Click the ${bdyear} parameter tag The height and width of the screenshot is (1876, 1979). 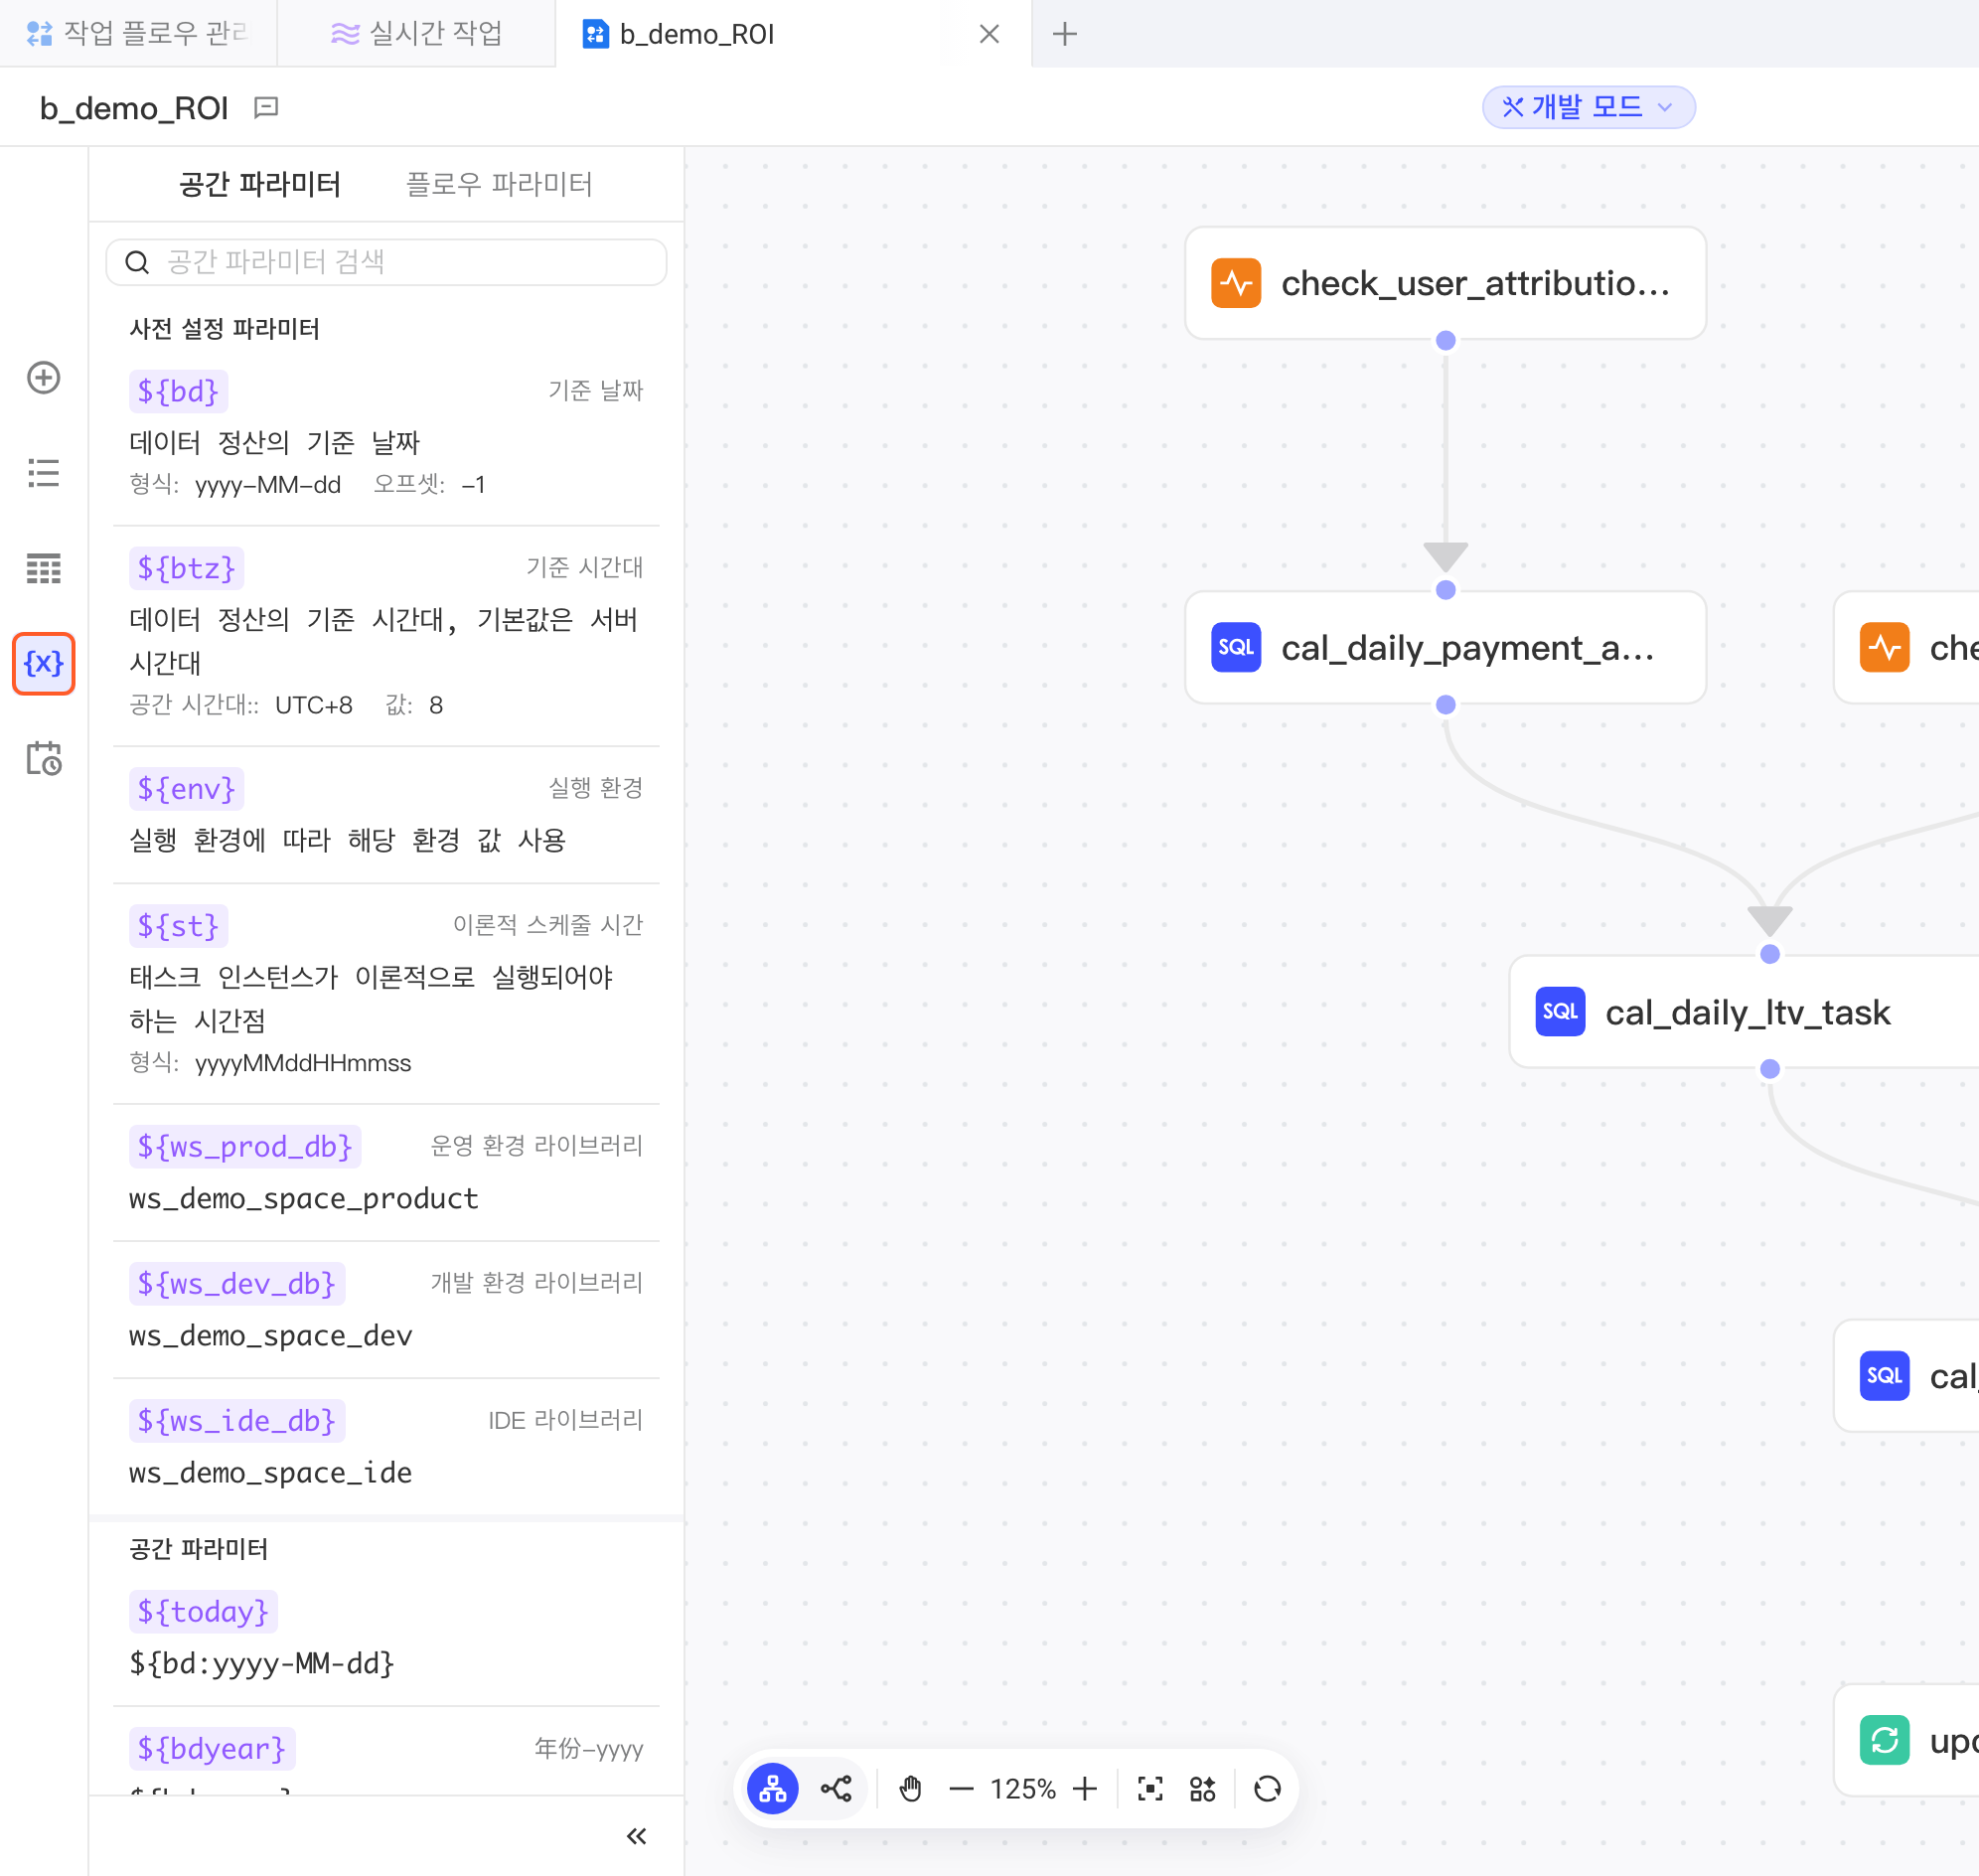click(212, 1748)
